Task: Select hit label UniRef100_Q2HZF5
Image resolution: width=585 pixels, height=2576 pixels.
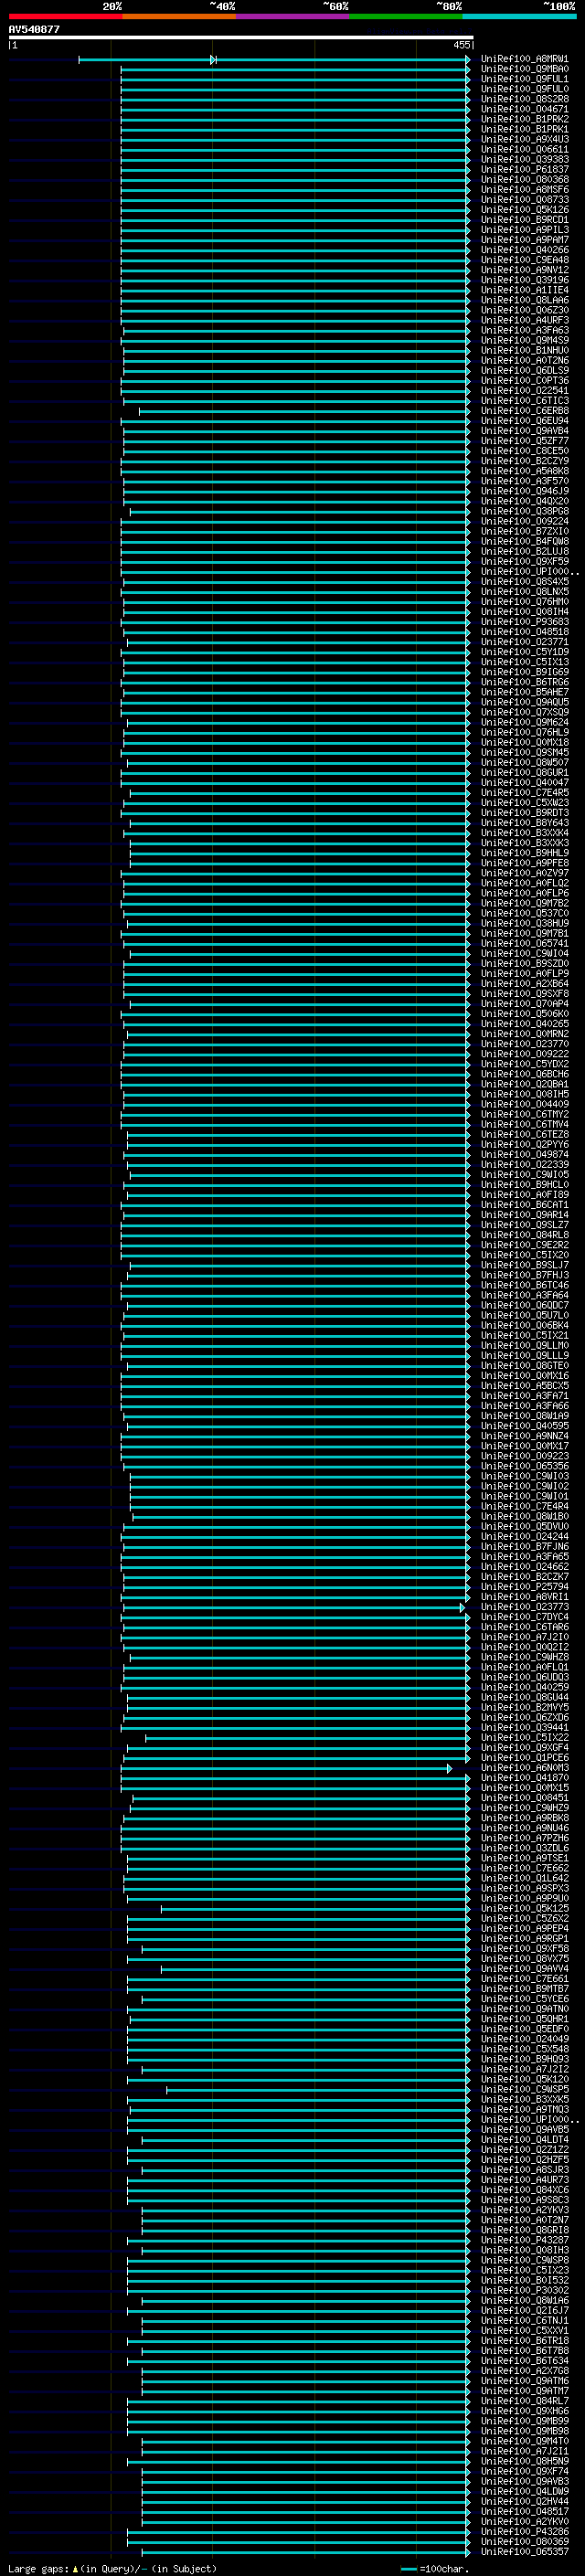Action: coord(525,2160)
